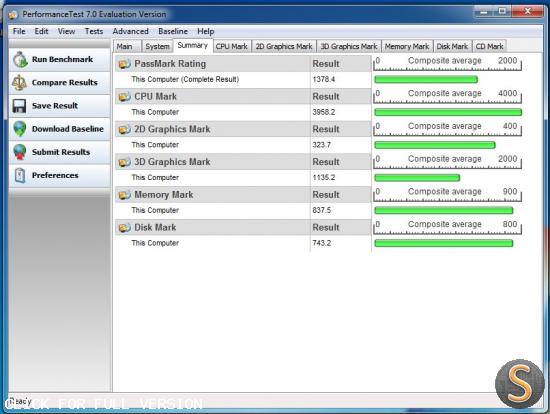Click the Save Result floppy disk icon
550x414 pixels.
point(19,106)
